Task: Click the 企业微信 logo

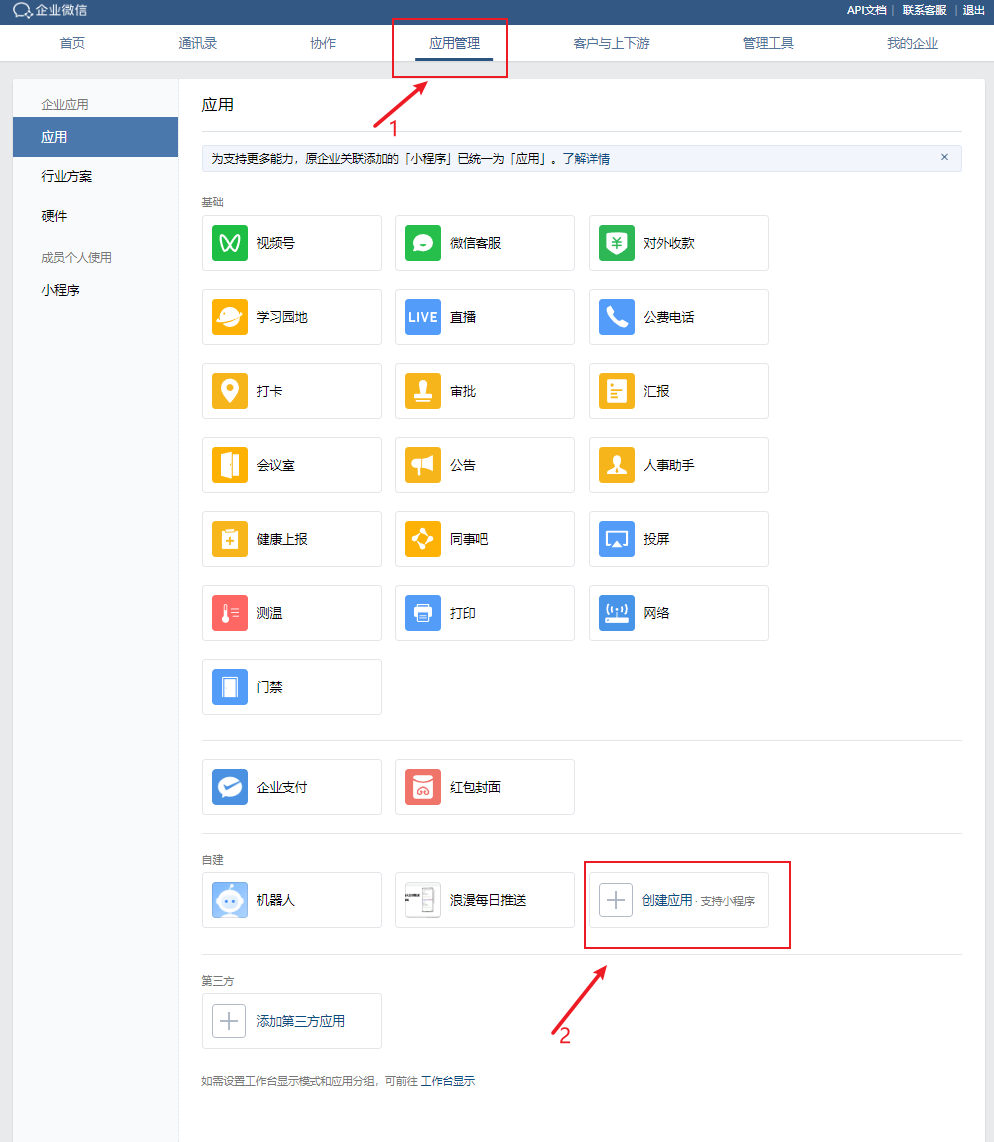Action: point(50,10)
